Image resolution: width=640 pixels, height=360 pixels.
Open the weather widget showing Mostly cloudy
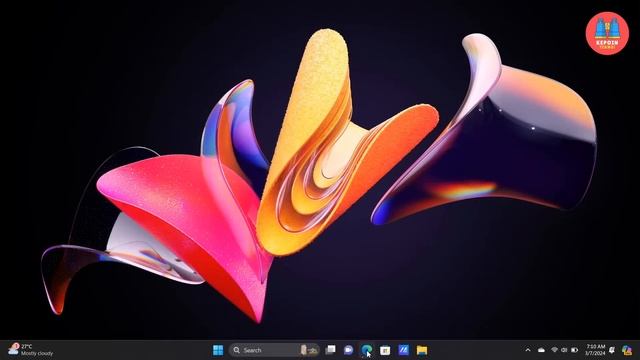(x=31, y=350)
